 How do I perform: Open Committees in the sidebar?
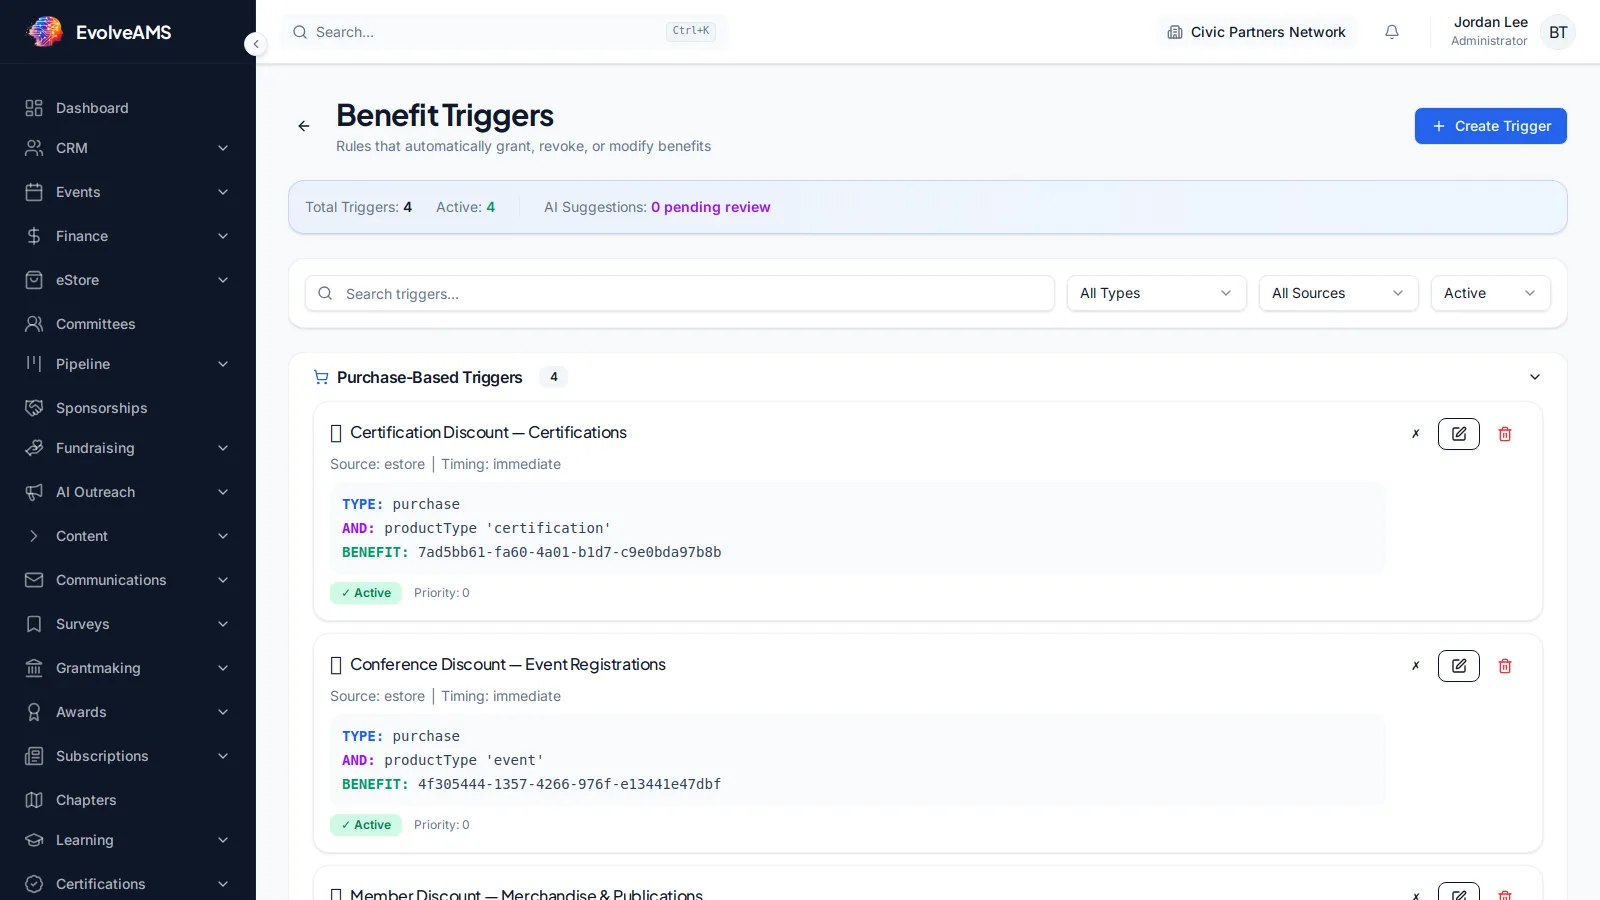click(128, 324)
